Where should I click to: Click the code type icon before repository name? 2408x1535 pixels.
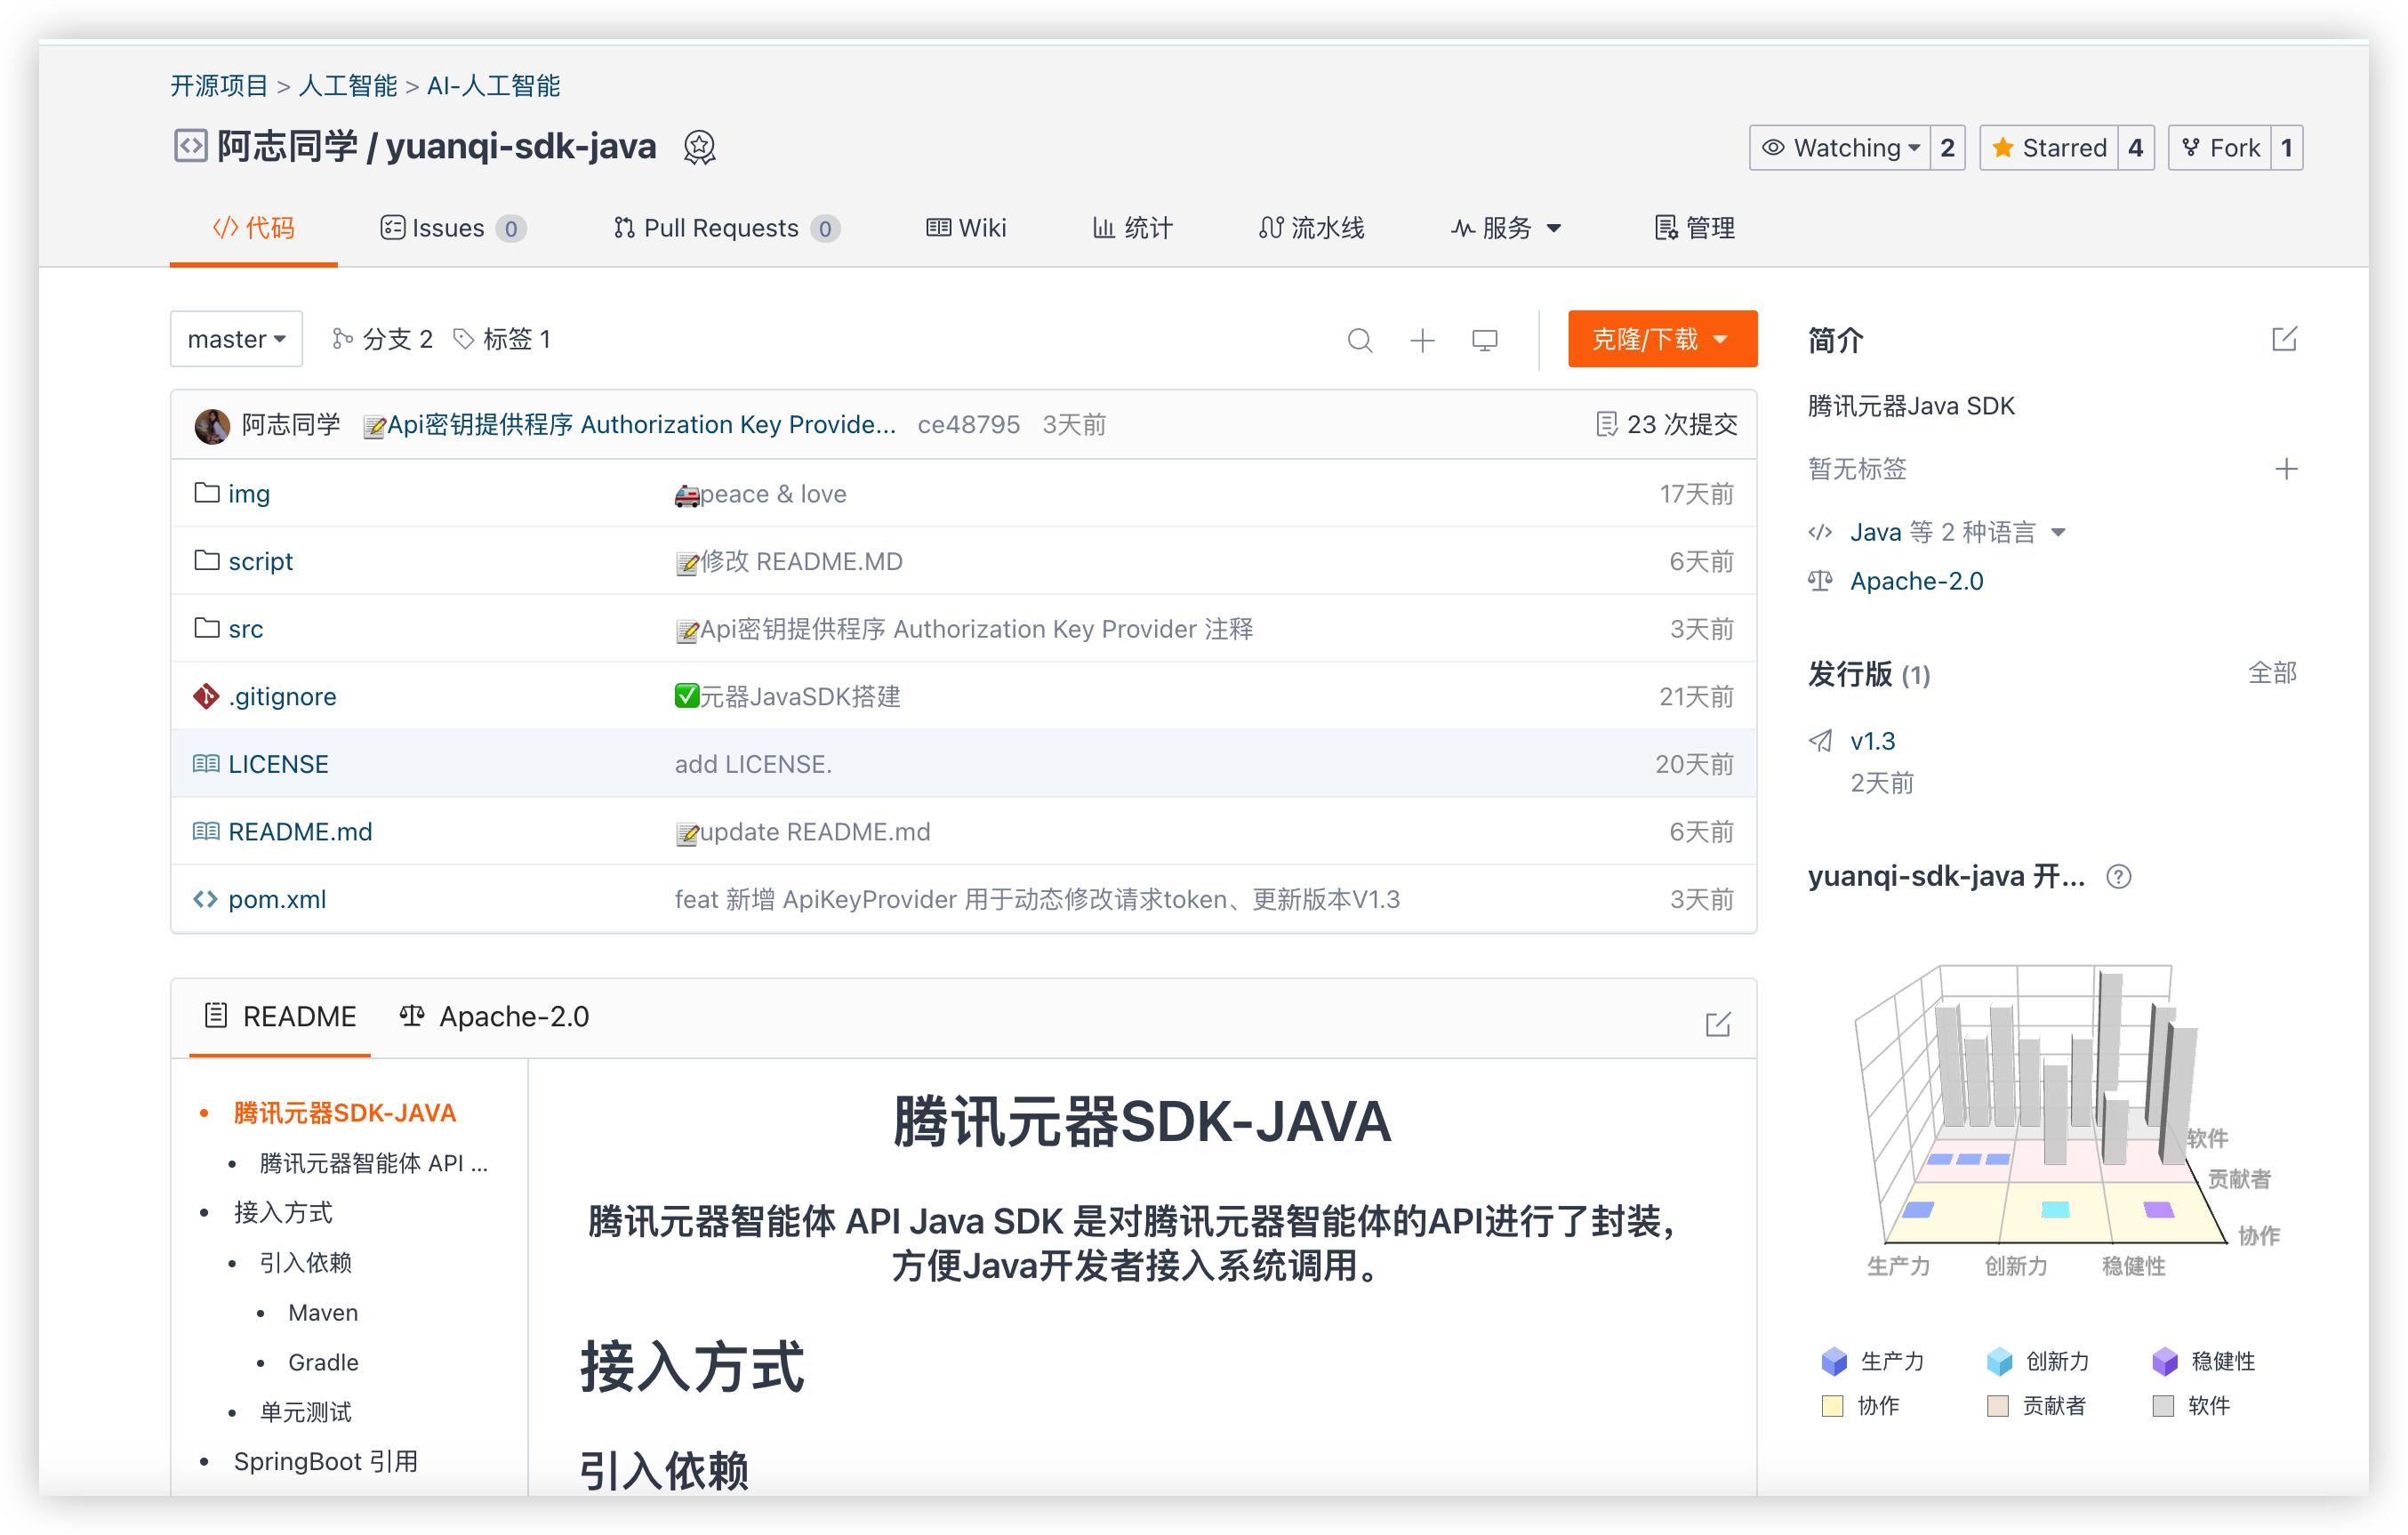pyautogui.click(x=190, y=146)
